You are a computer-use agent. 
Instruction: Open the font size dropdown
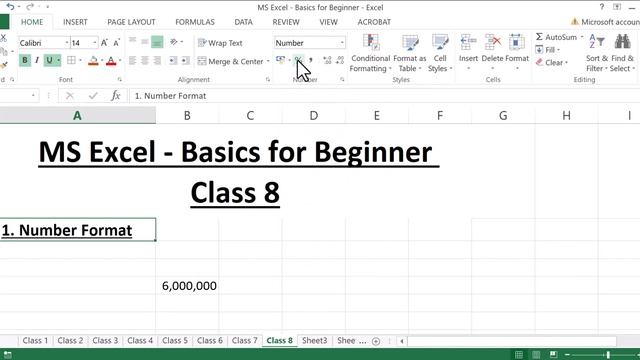(95, 43)
